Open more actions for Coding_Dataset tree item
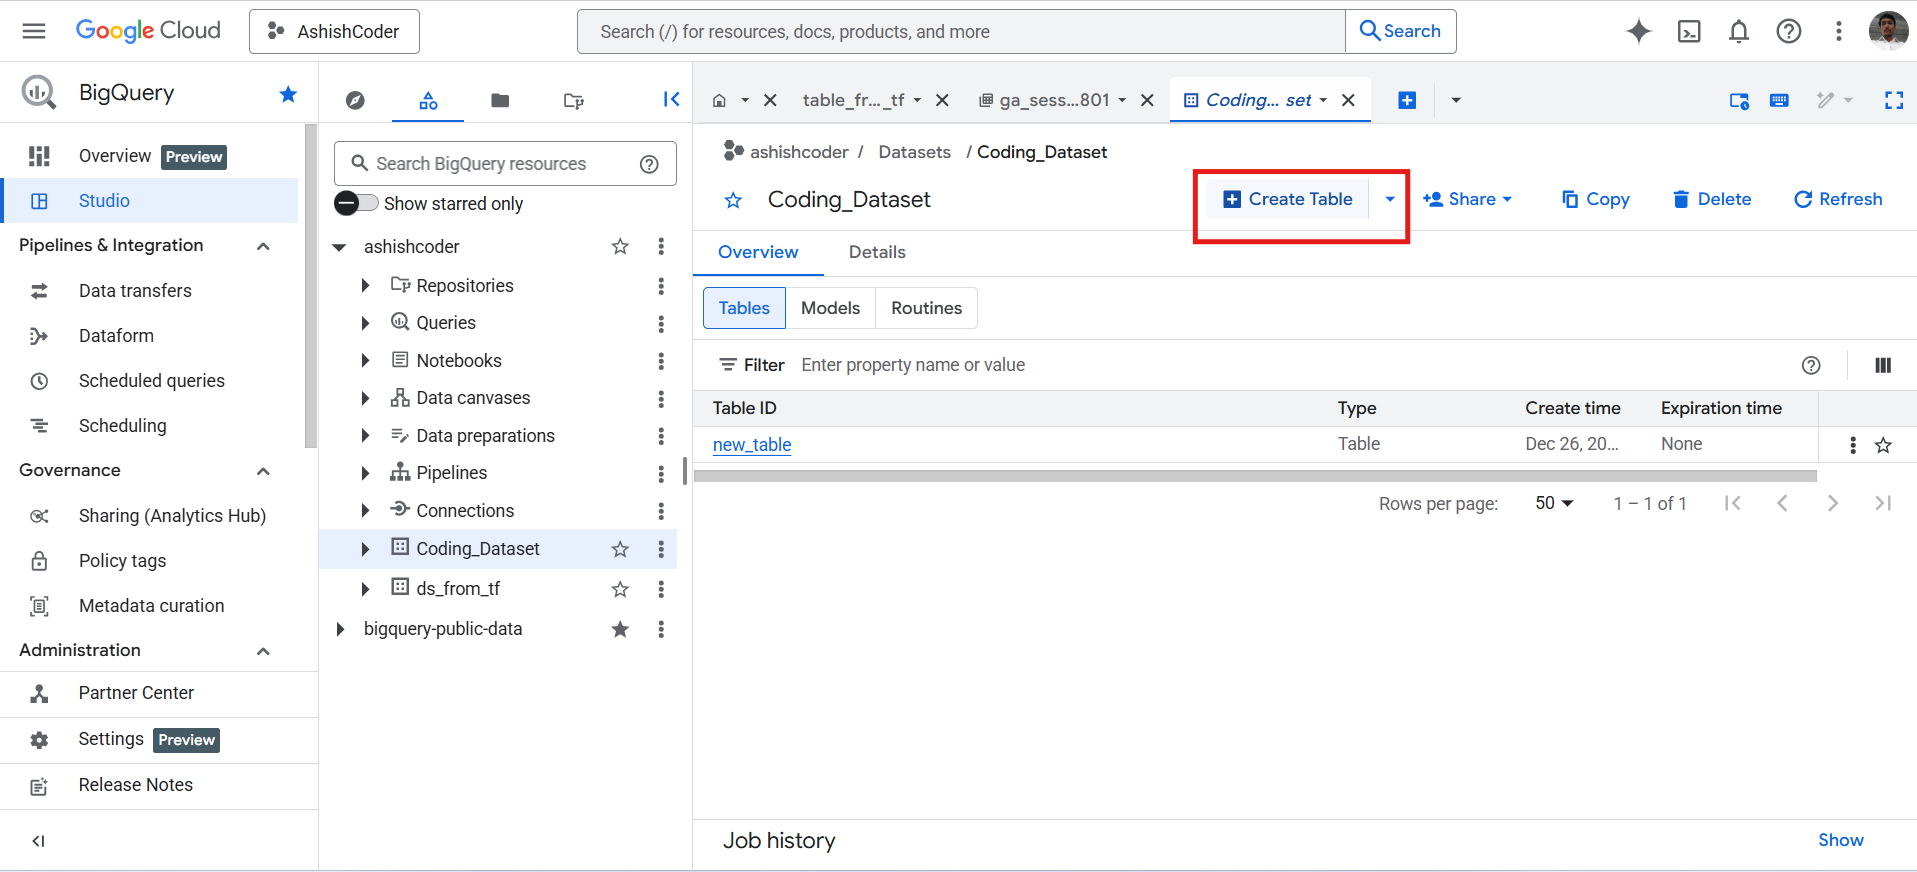 [x=661, y=549]
